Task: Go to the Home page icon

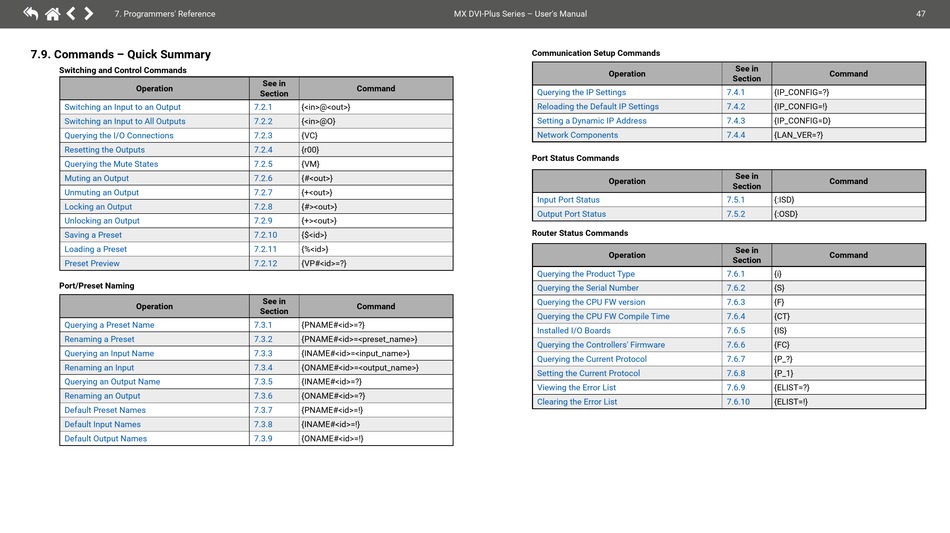Action: pyautogui.click(x=52, y=13)
